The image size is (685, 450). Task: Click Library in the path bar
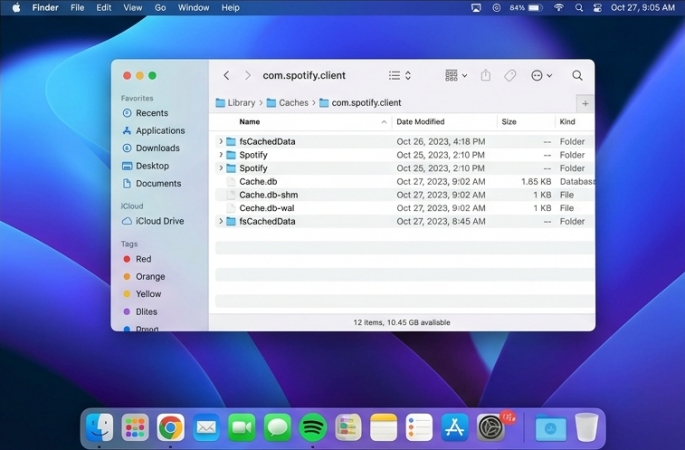tap(235, 103)
